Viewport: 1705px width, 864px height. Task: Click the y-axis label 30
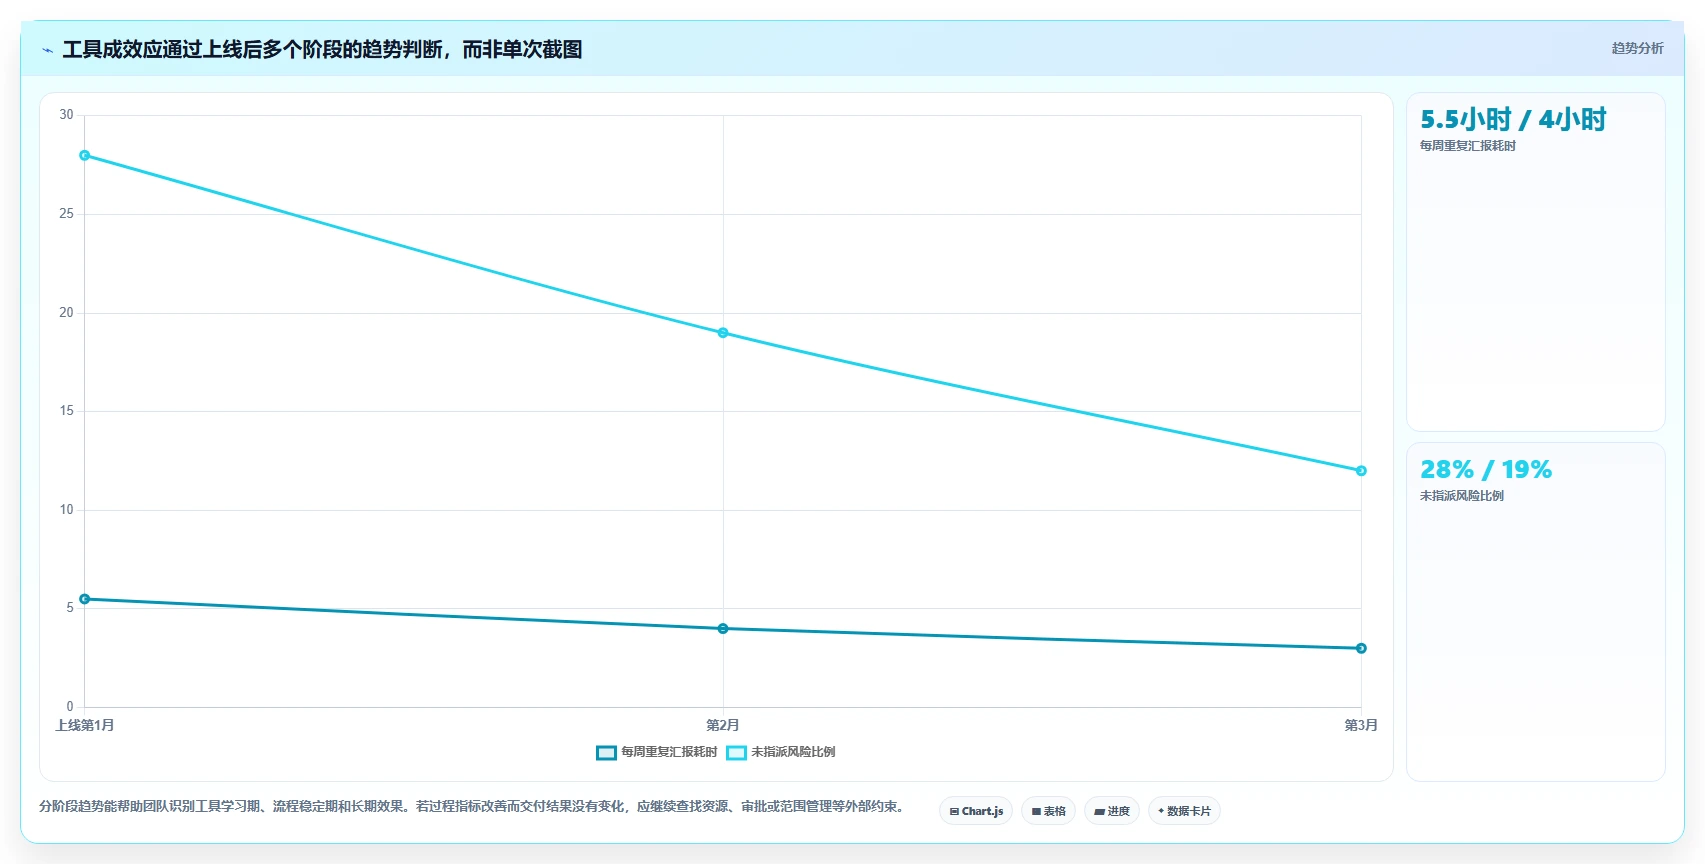(66, 115)
